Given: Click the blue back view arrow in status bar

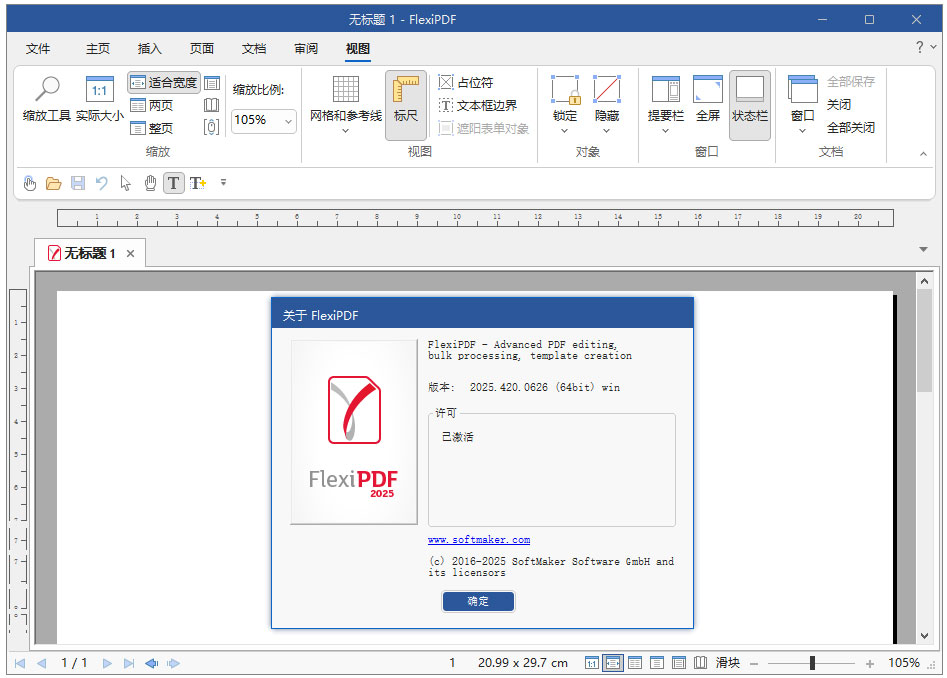Looking at the screenshot, I should click(152, 664).
